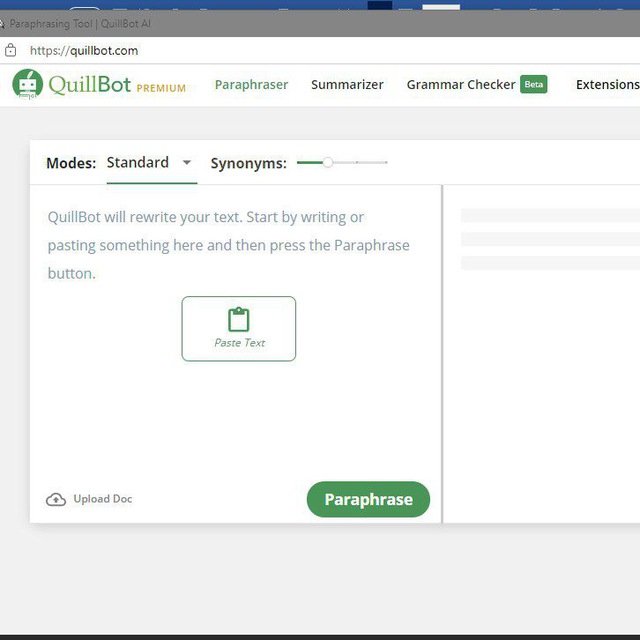Select the Paraphrasing Tool browser tab title
The width and height of the screenshot is (640, 640).
(x=80, y=24)
